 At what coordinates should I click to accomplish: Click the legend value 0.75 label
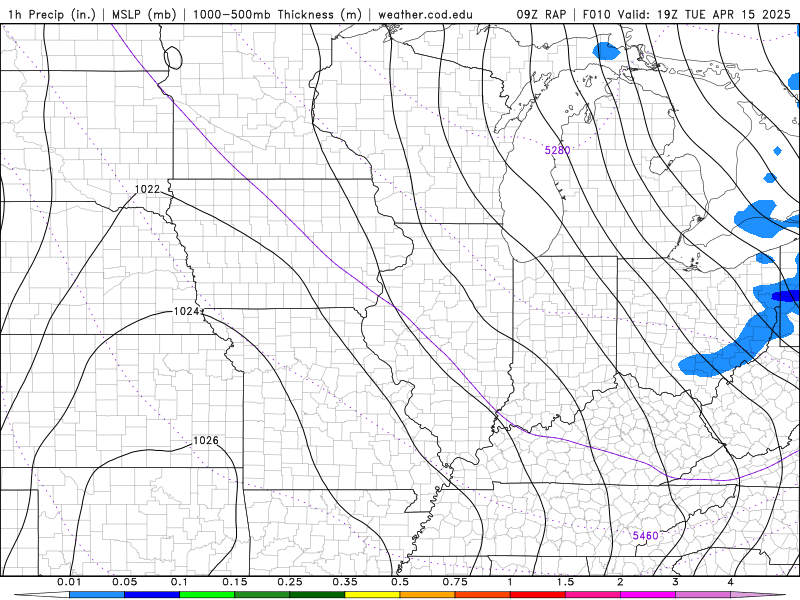(x=455, y=582)
